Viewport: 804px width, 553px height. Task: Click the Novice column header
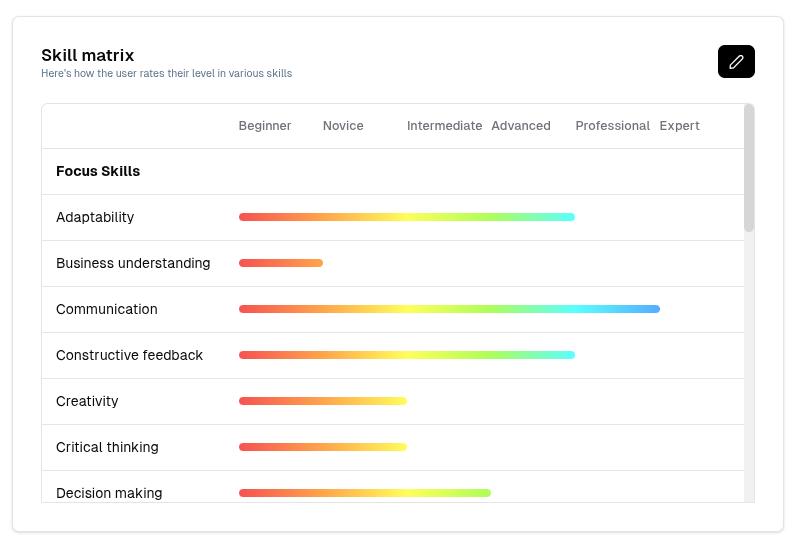click(x=343, y=126)
